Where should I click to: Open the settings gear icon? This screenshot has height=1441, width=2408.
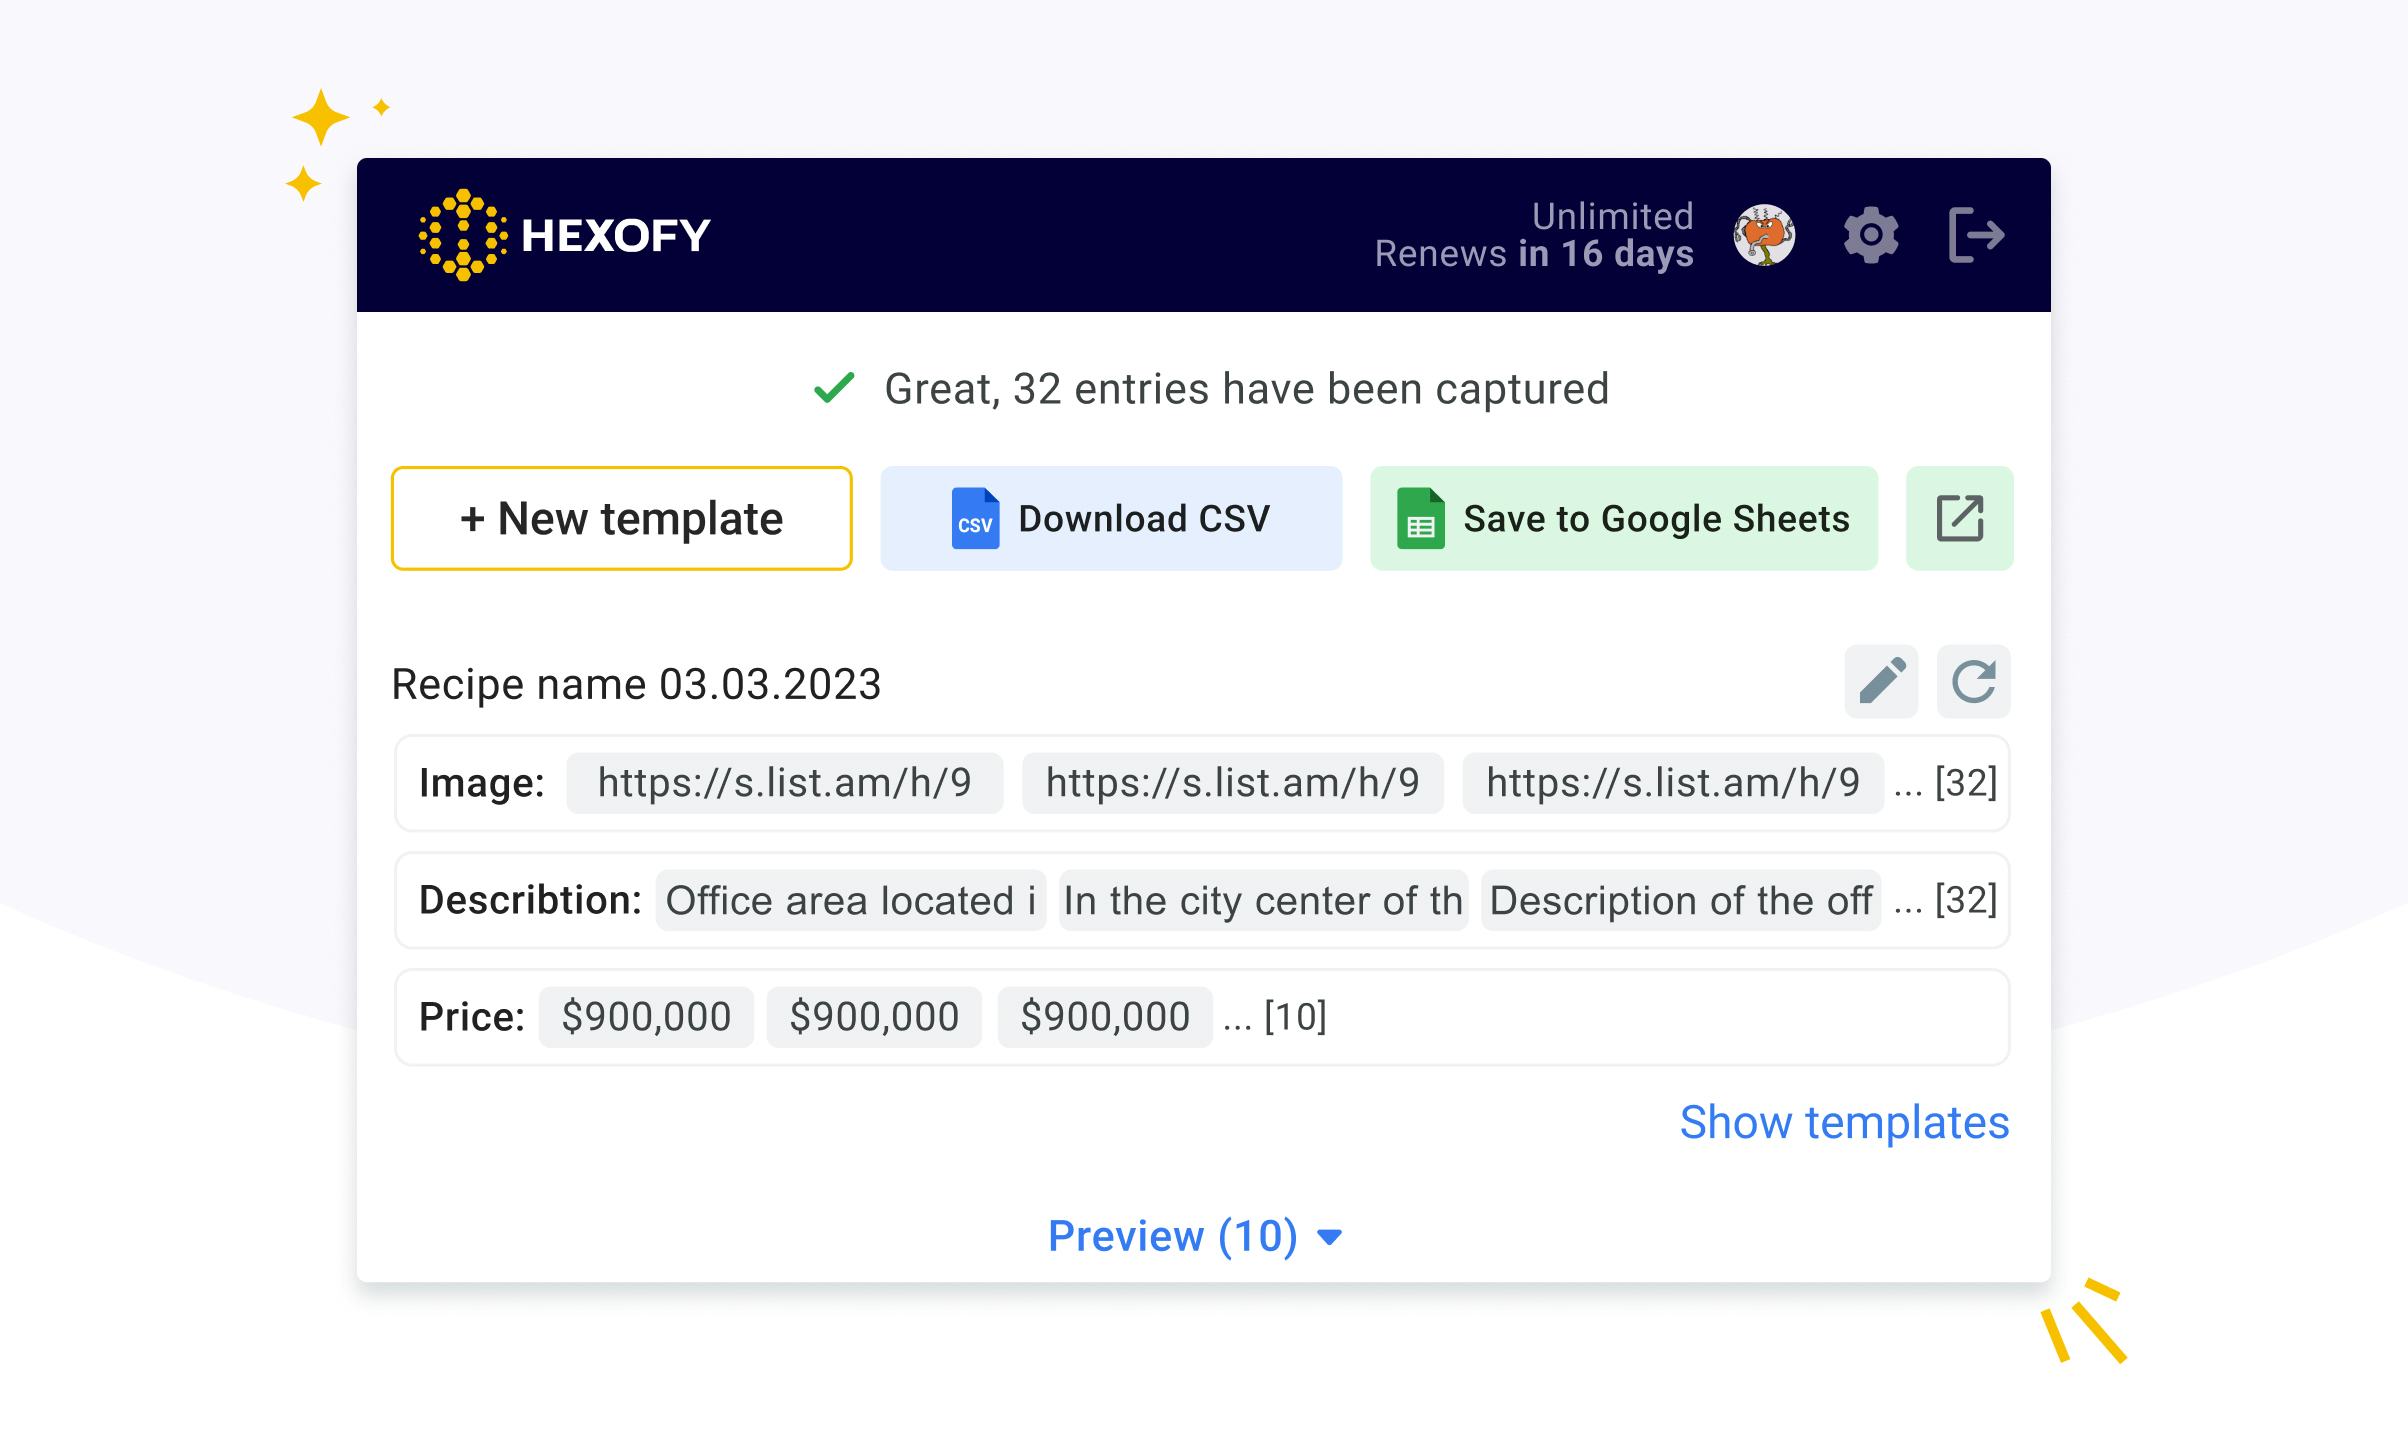click(1869, 235)
